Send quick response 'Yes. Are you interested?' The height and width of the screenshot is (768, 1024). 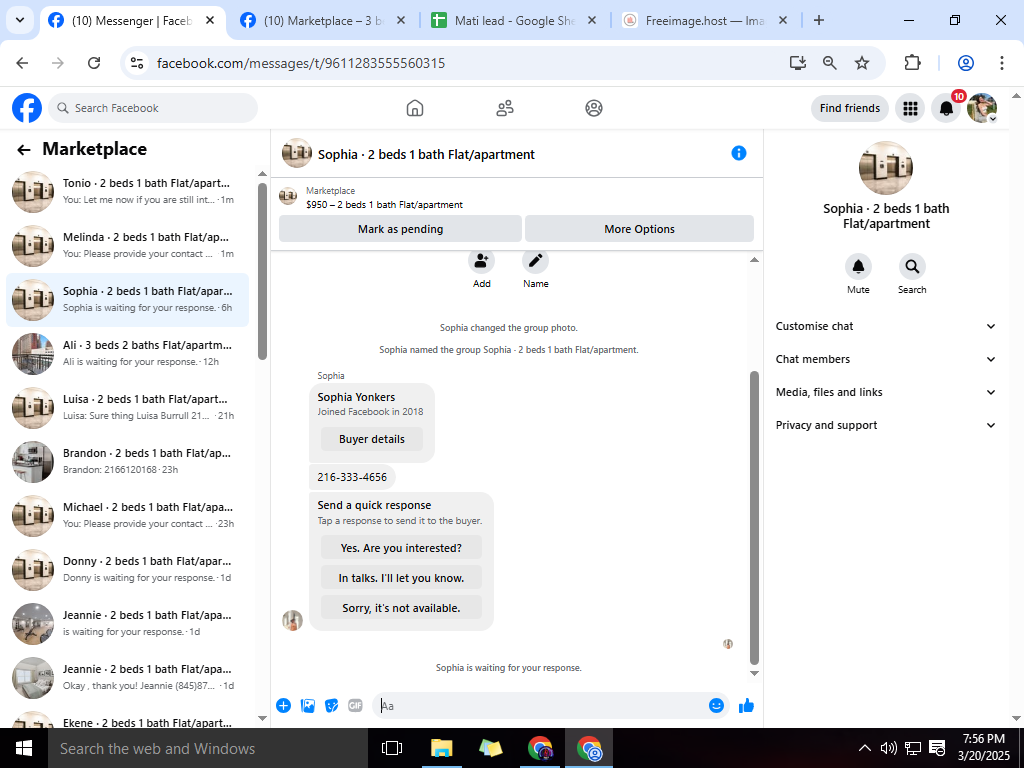[401, 548]
